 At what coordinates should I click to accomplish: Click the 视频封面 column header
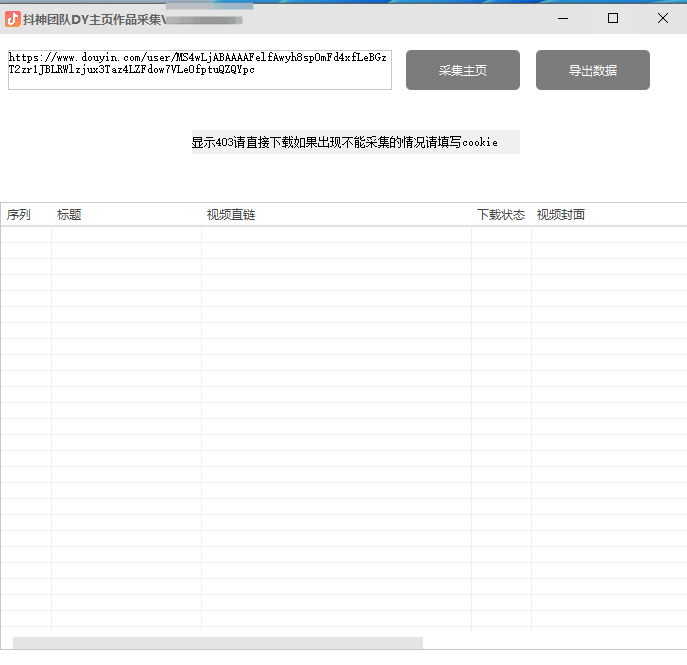pos(561,215)
